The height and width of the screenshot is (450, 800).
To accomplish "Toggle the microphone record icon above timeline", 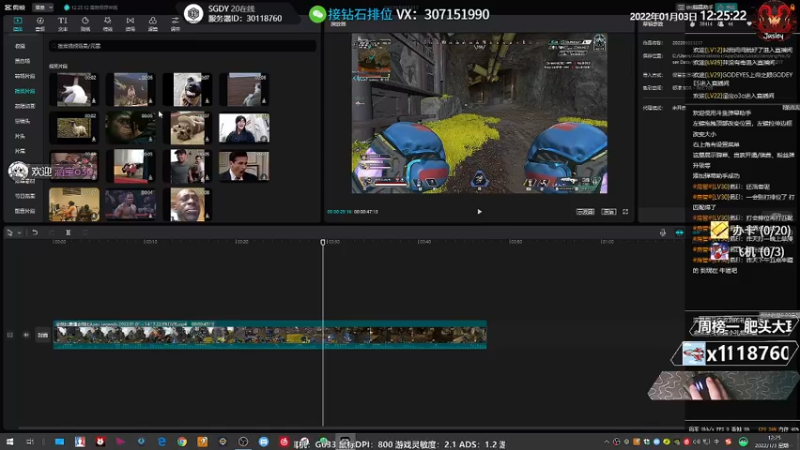I will point(662,232).
